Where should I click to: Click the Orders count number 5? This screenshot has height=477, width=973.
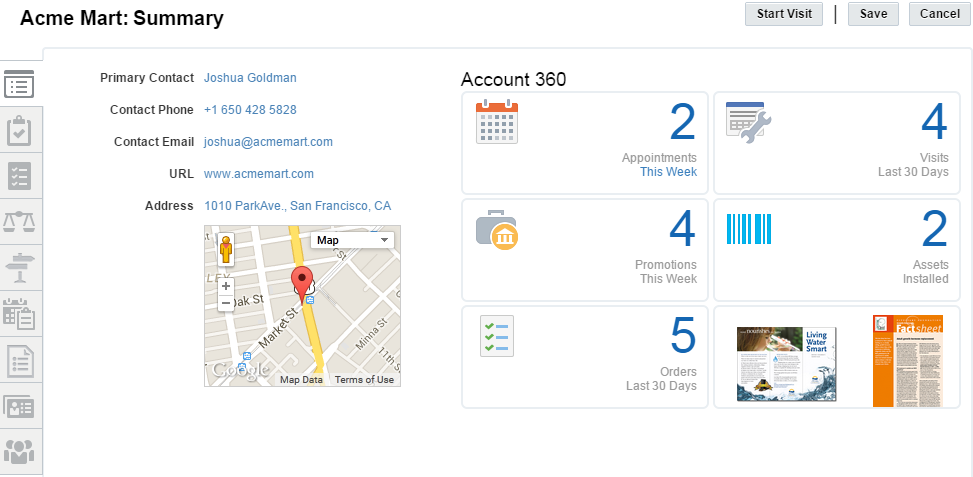pyautogui.click(x=683, y=336)
